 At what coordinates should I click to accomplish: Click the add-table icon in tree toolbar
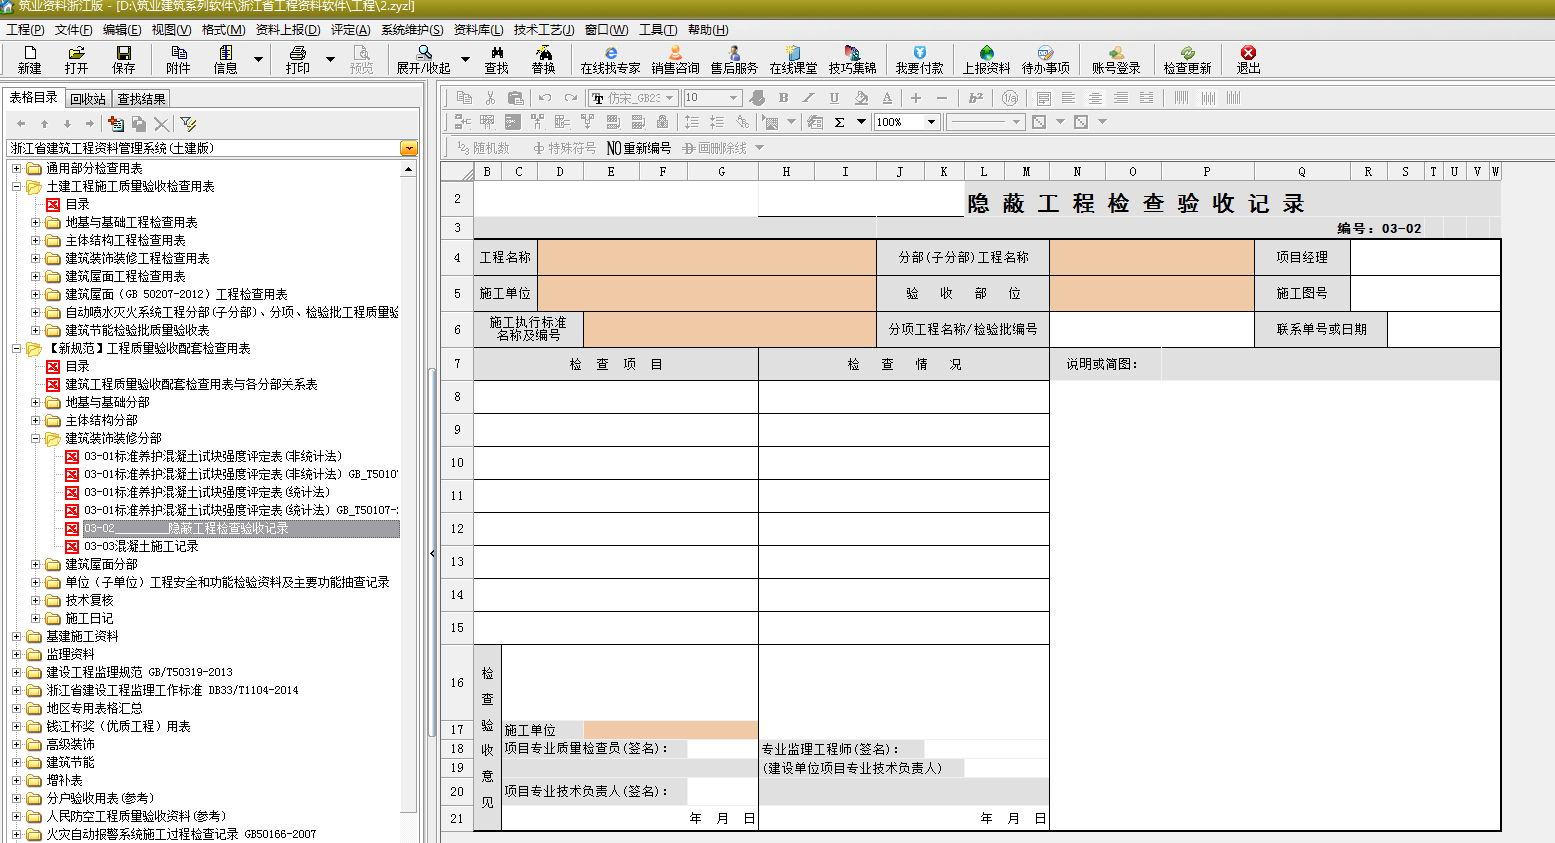(x=116, y=123)
